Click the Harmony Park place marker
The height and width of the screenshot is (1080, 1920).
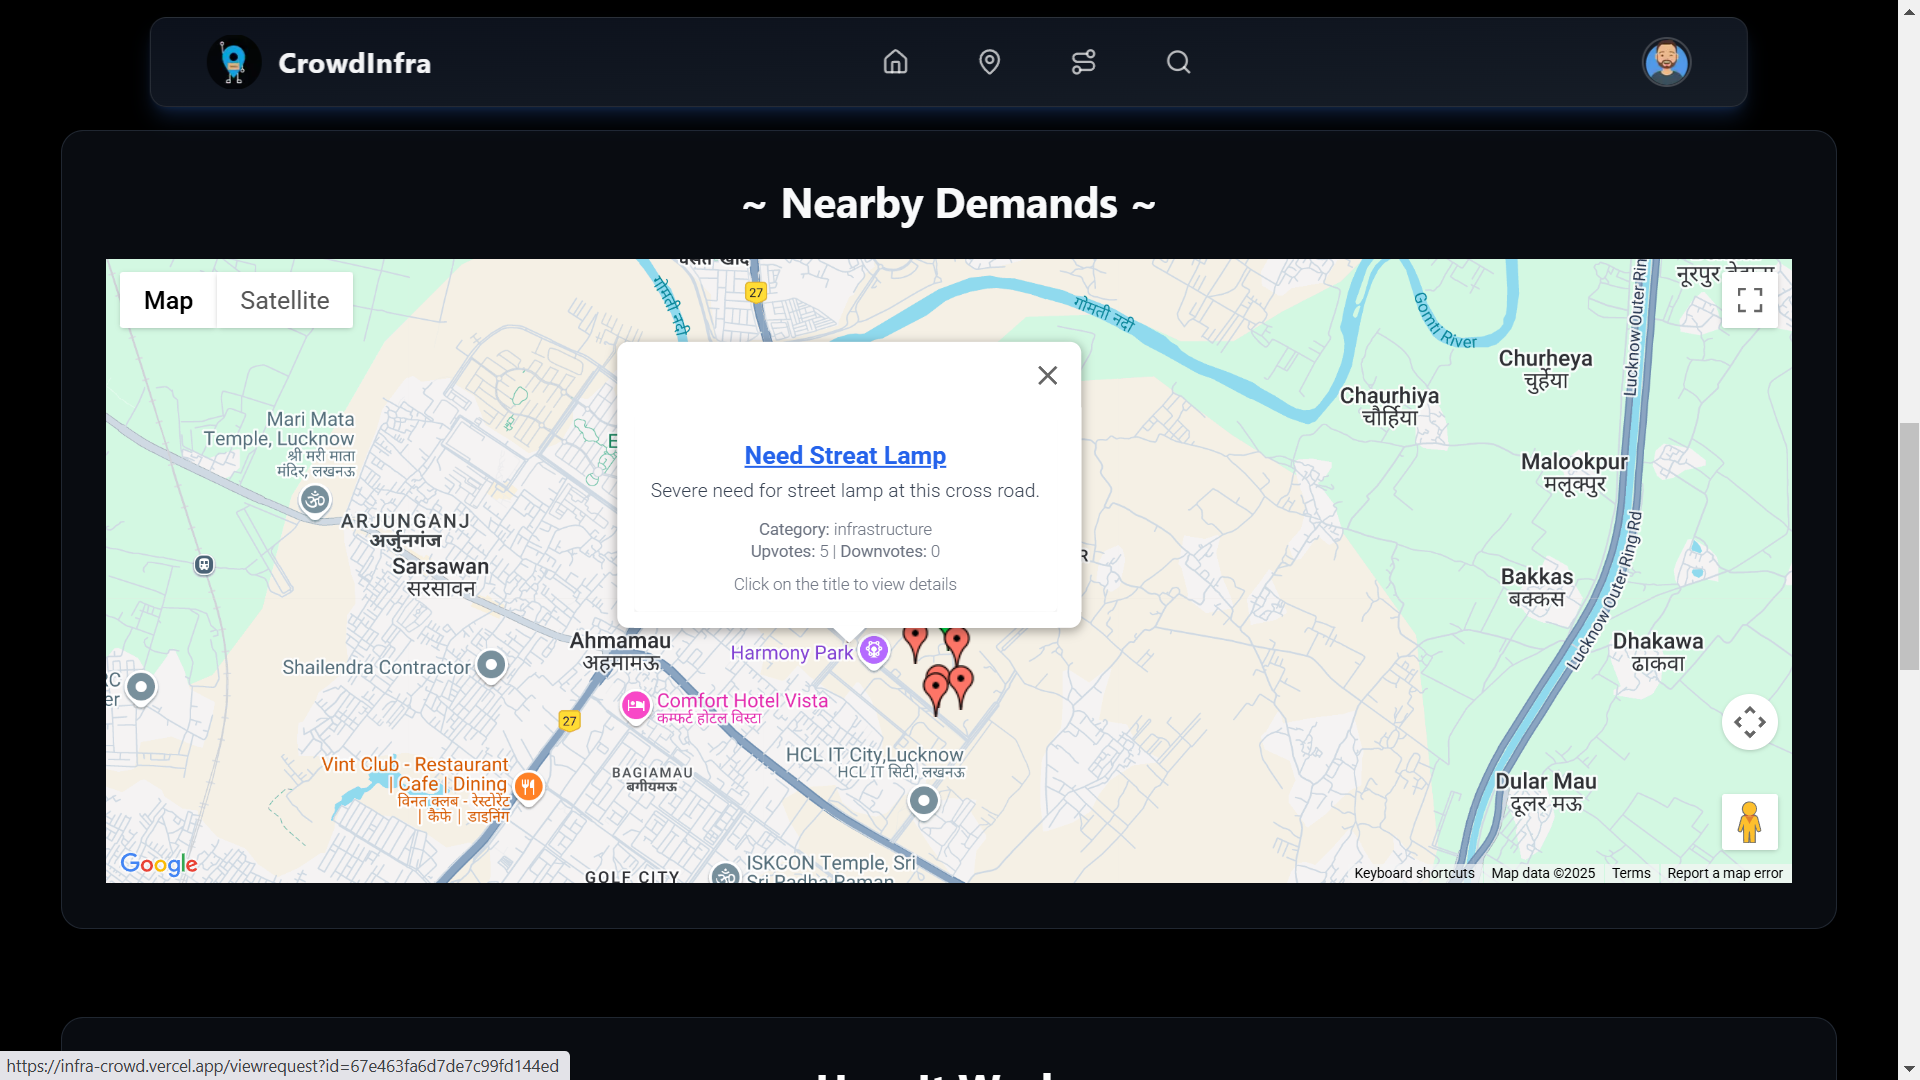click(874, 651)
